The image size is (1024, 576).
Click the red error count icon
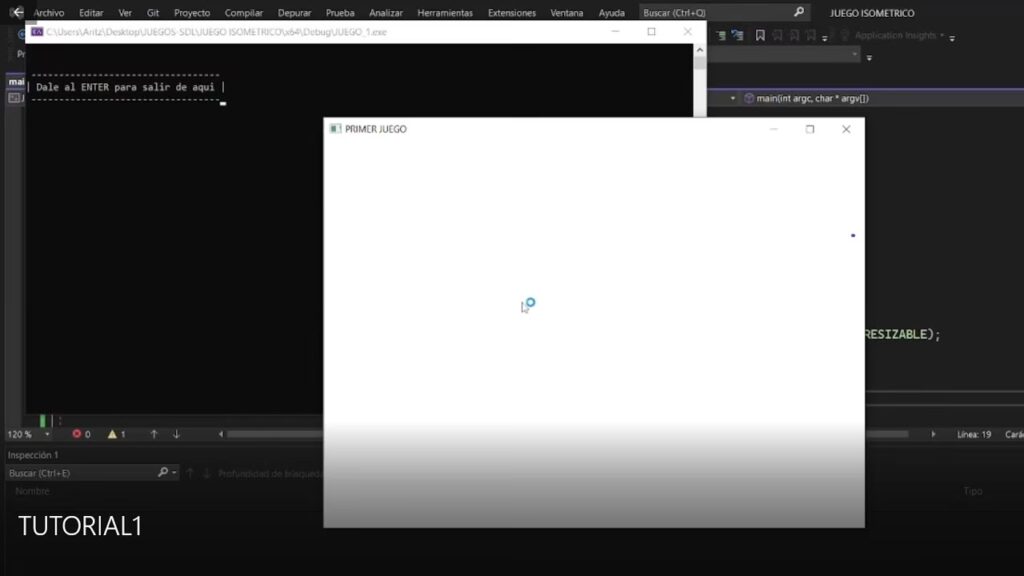point(76,434)
